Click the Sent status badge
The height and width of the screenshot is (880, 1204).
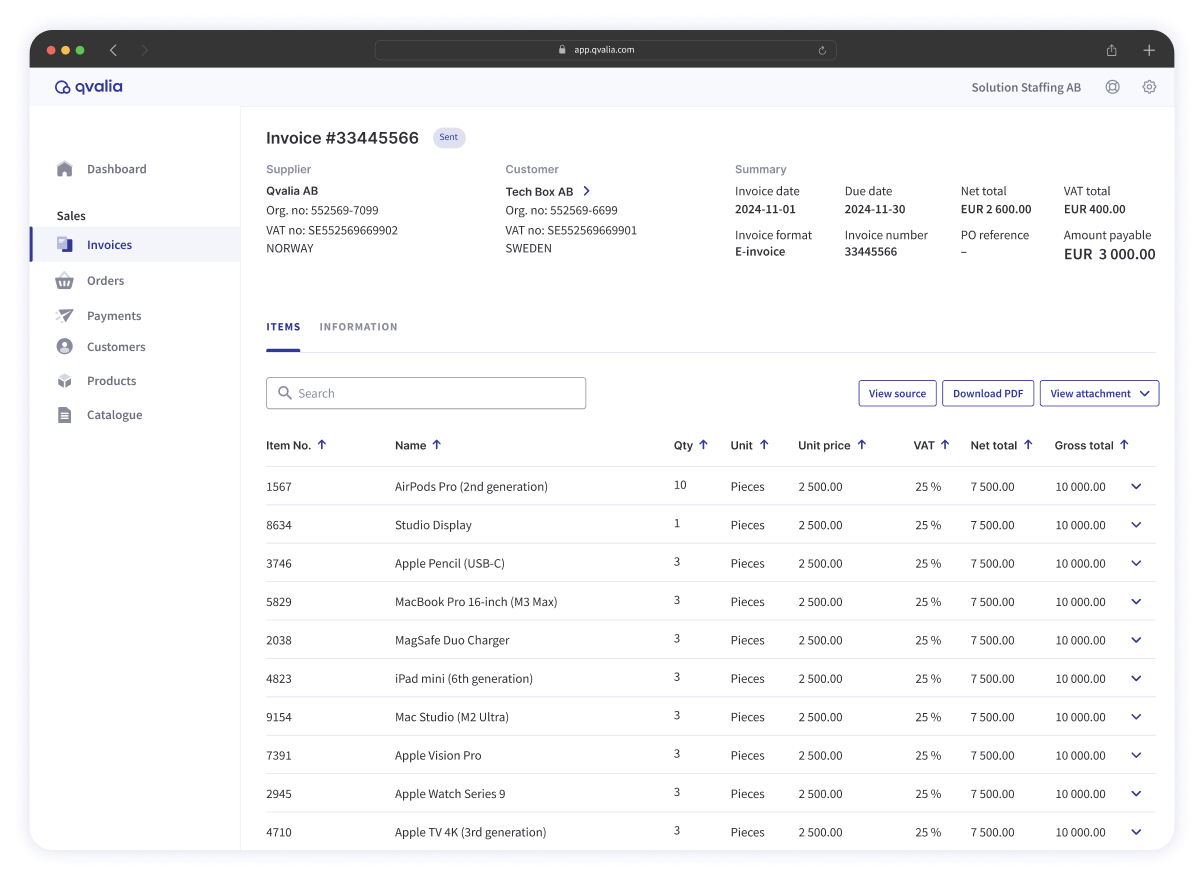tap(449, 137)
